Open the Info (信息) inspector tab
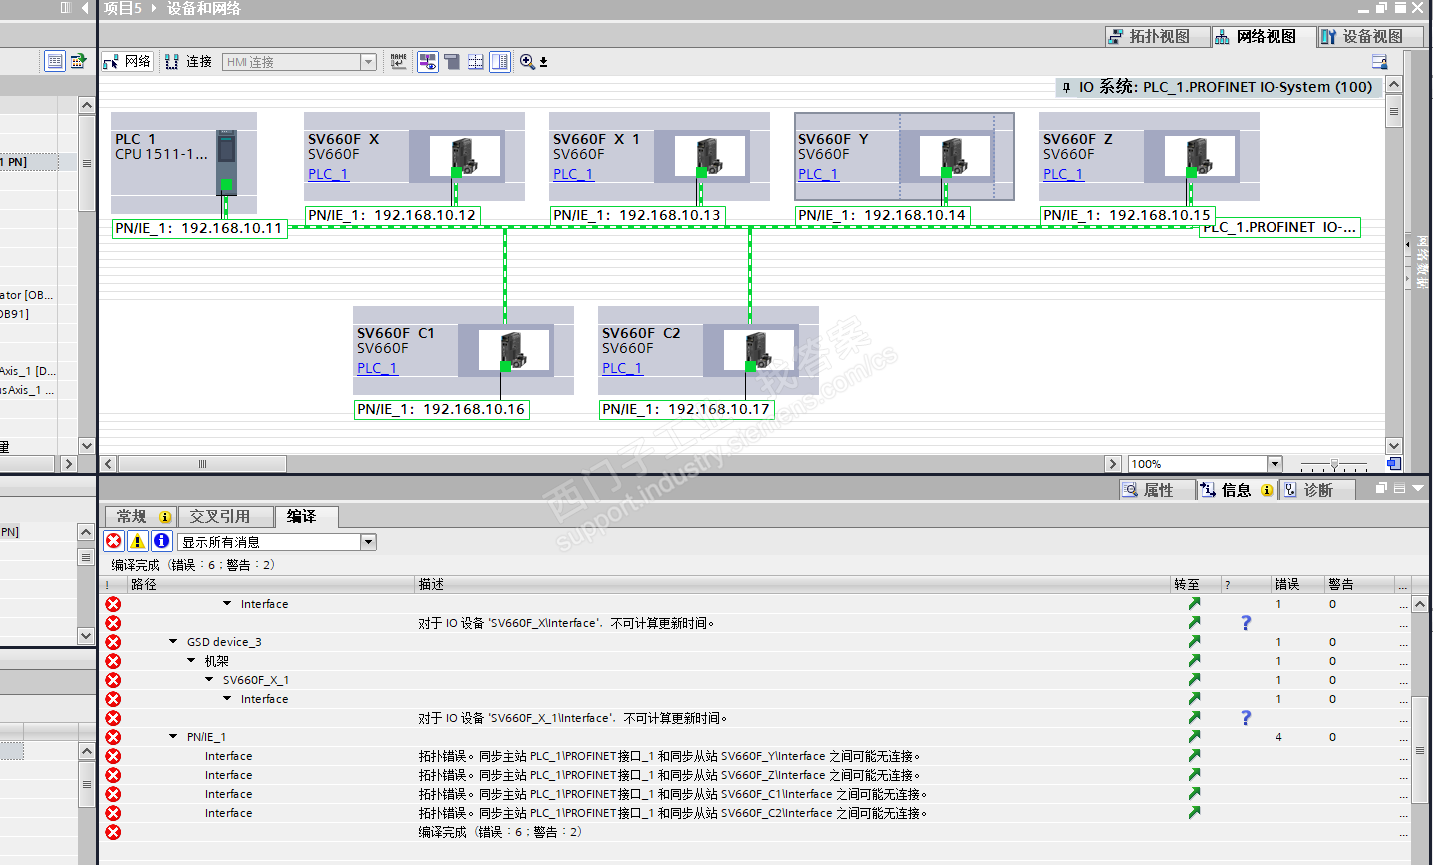1433x865 pixels. click(1237, 490)
